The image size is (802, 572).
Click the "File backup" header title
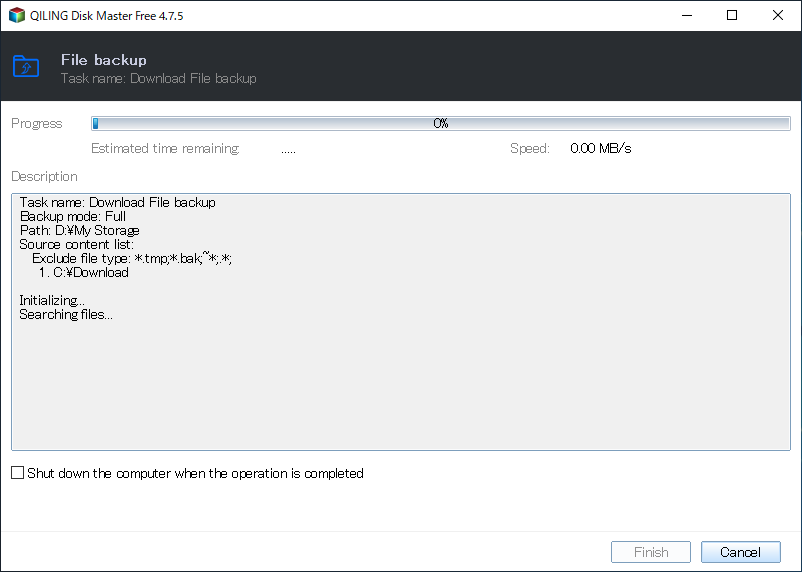coord(104,60)
